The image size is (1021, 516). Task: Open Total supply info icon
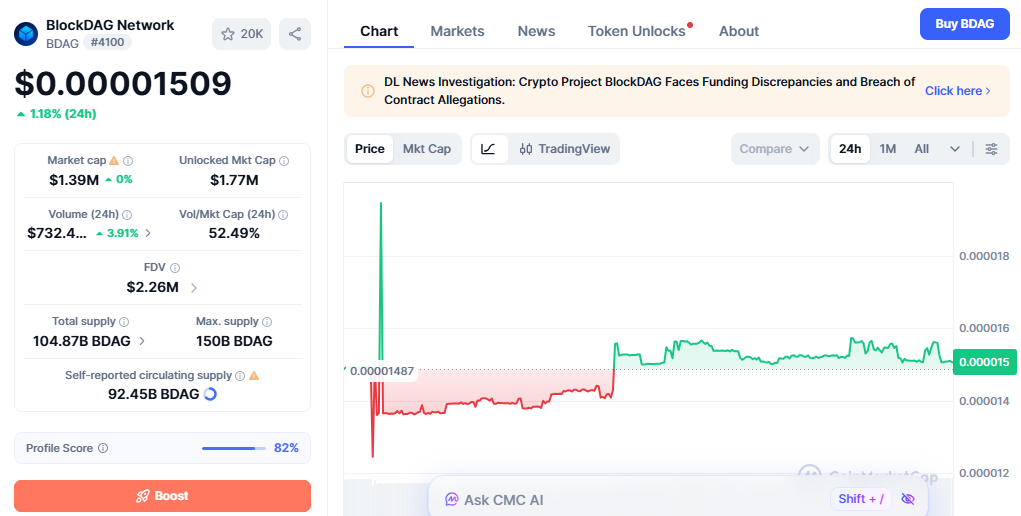124,322
